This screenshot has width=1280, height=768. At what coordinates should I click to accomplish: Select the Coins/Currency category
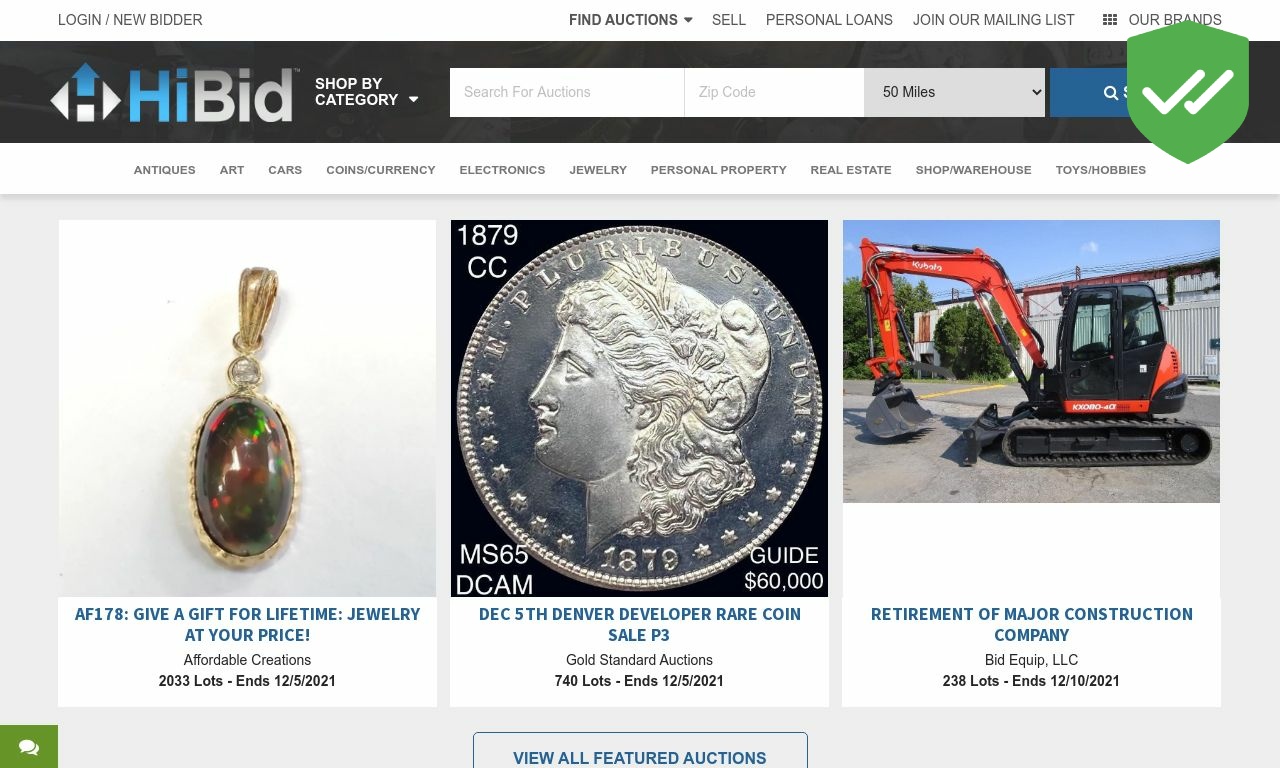pos(380,170)
